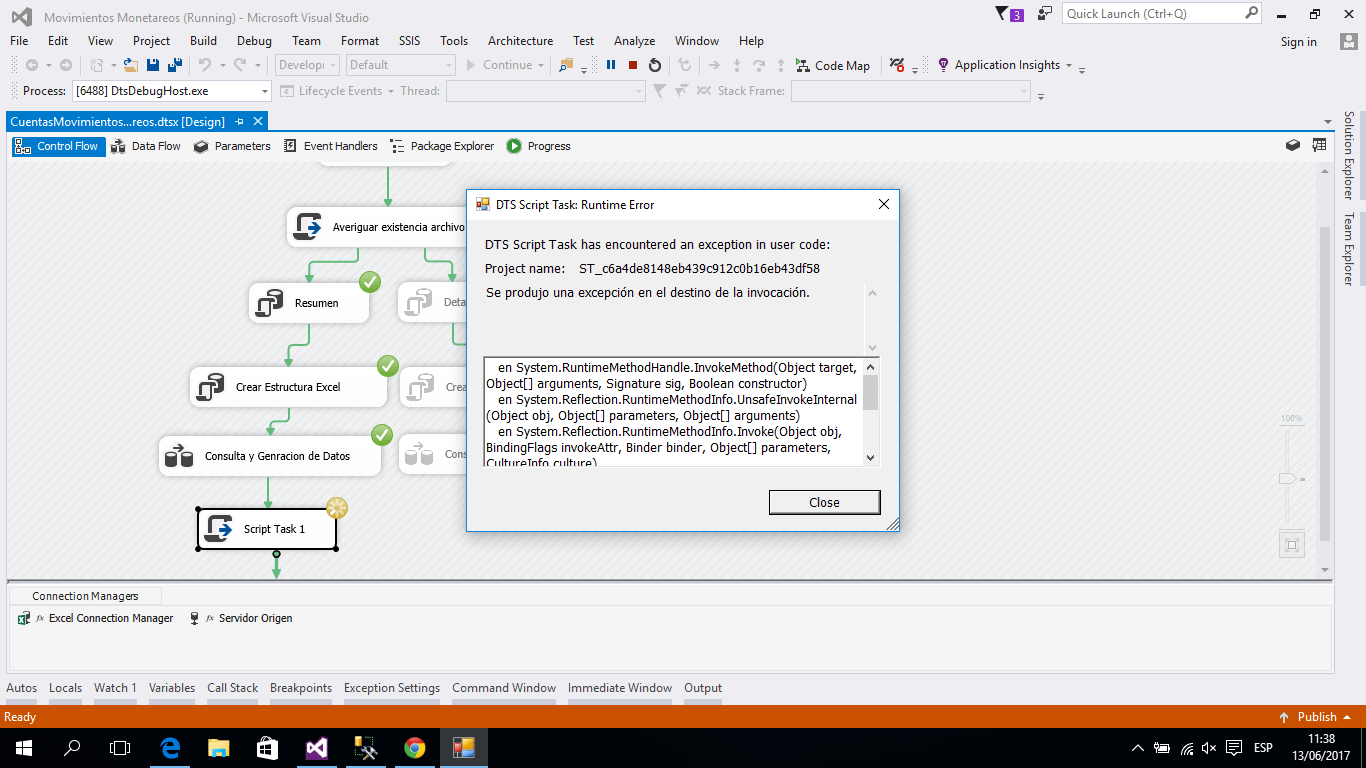This screenshot has width=1366, height=768.
Task: Click the fit-to-view icon below the zoom slider
Action: pyautogui.click(x=1291, y=543)
